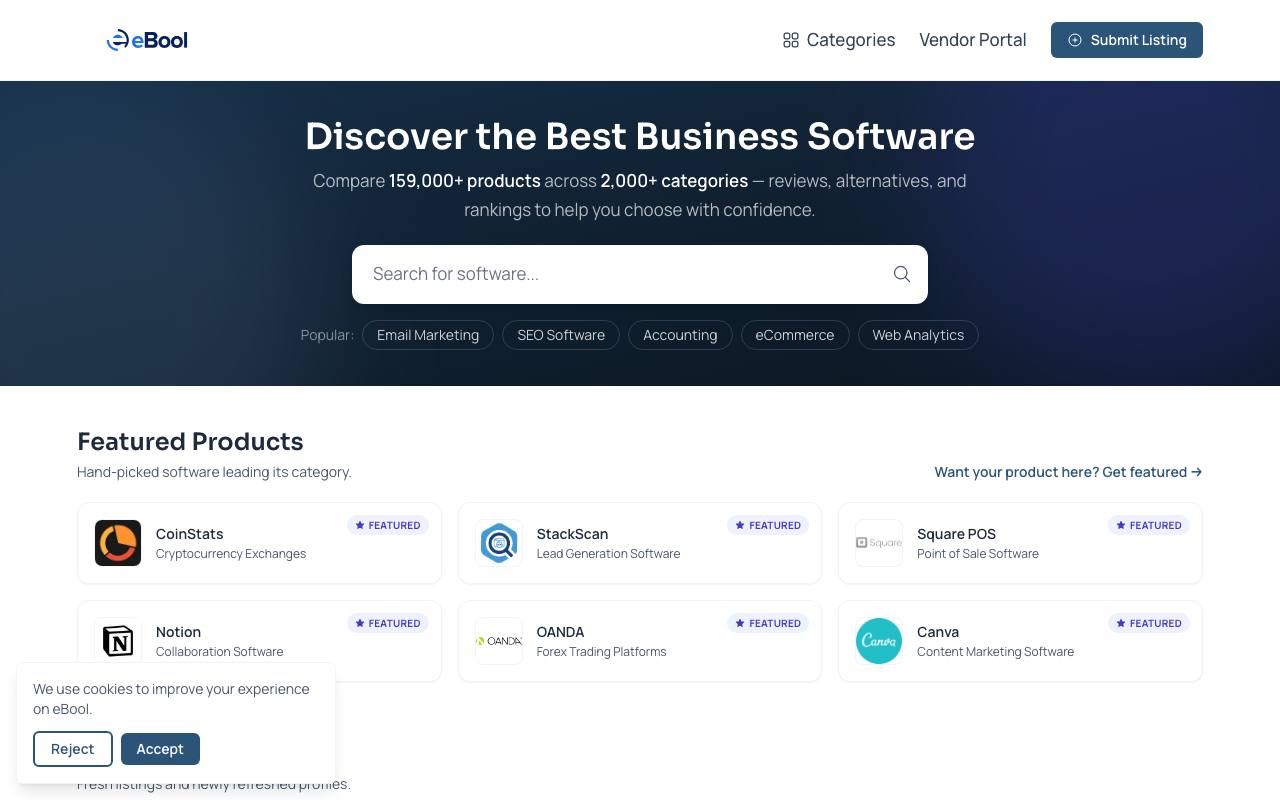Click the Featured badge on Canva
1280x800 pixels.
(x=1149, y=623)
